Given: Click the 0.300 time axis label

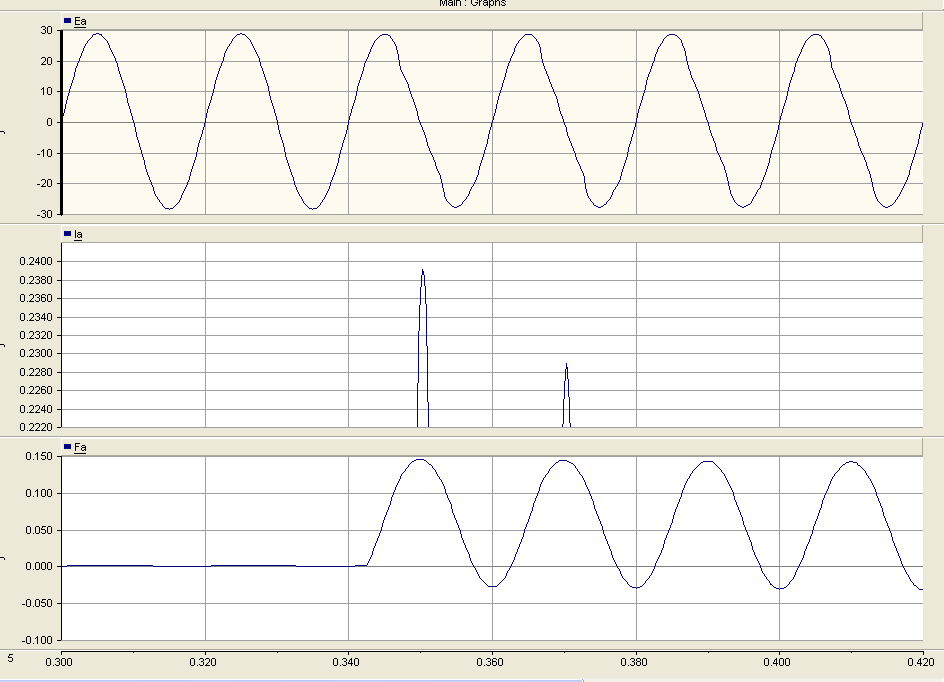Looking at the screenshot, I should (x=59, y=662).
